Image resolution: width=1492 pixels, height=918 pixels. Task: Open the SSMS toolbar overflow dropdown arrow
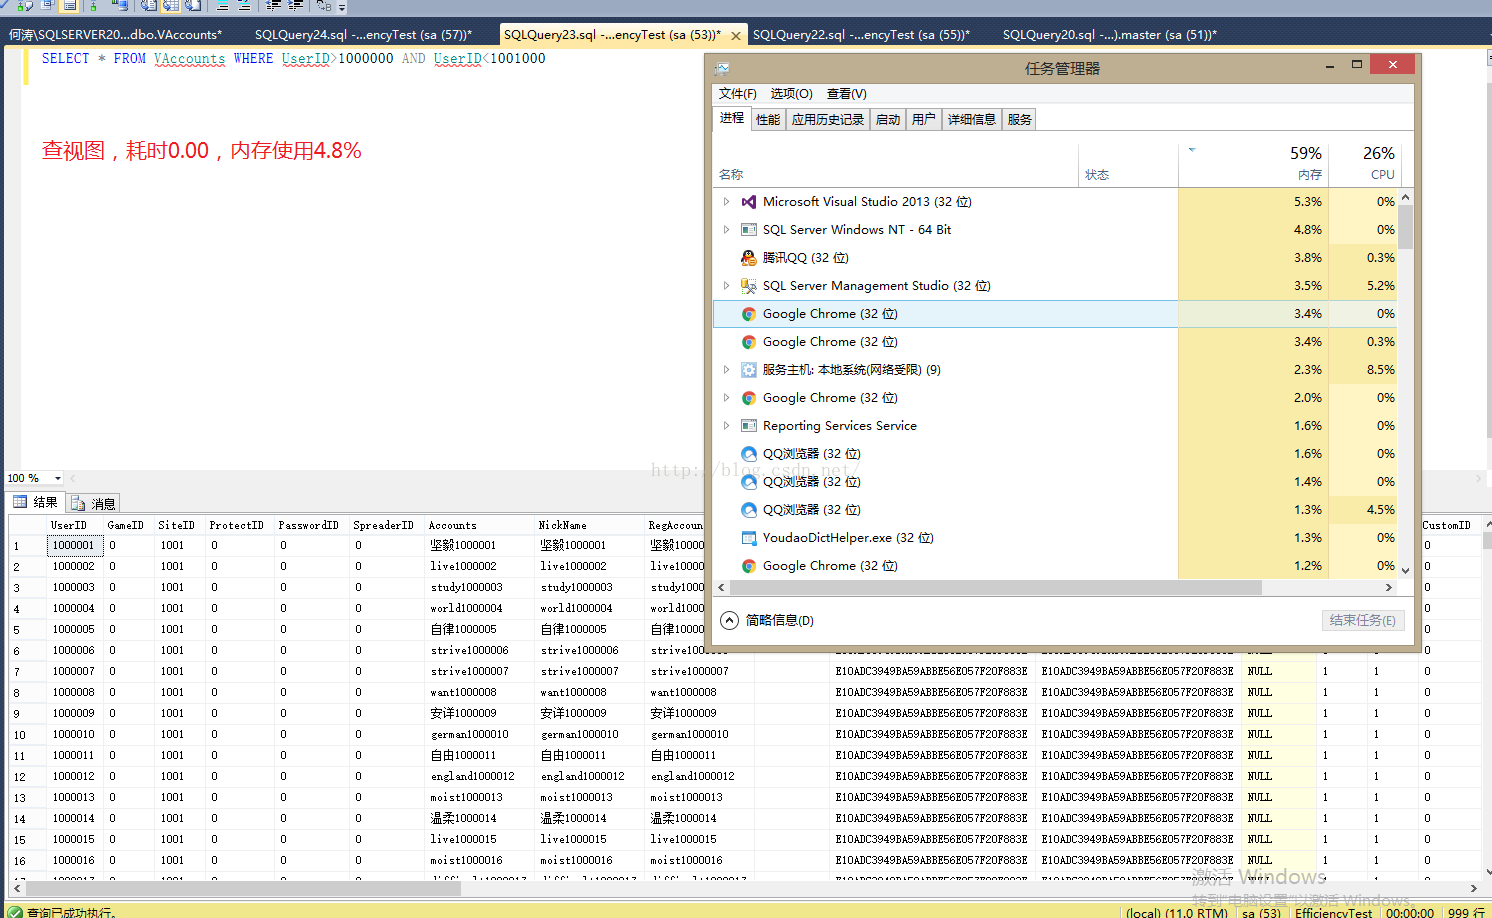coord(342,7)
